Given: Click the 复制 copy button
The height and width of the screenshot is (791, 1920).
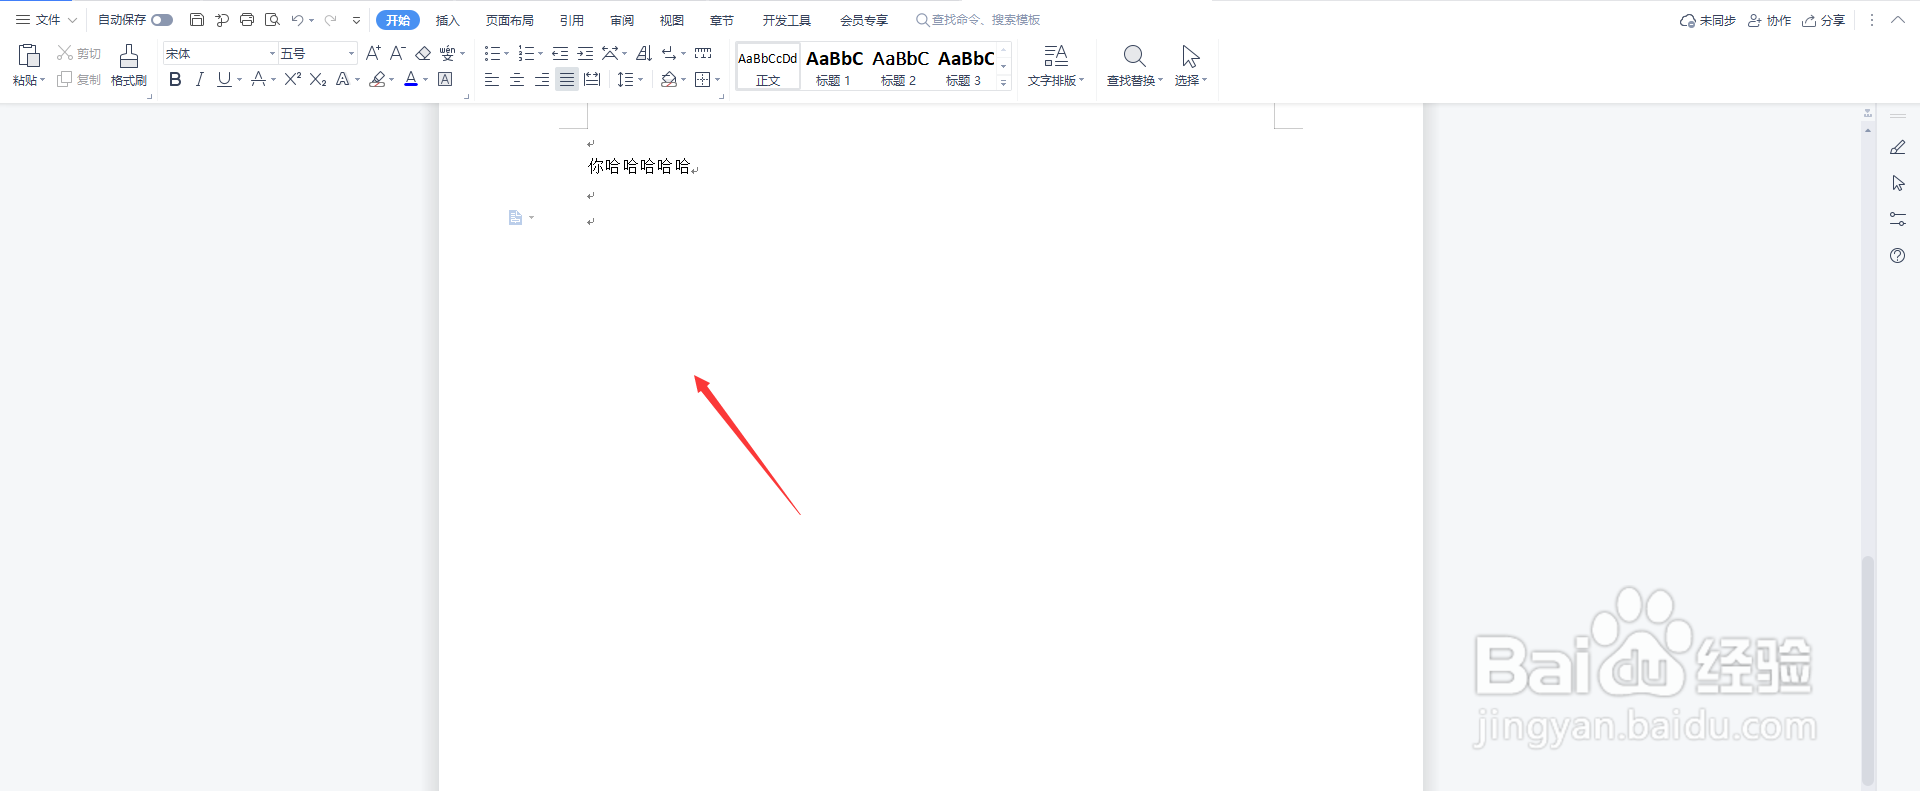Looking at the screenshot, I should (x=79, y=79).
